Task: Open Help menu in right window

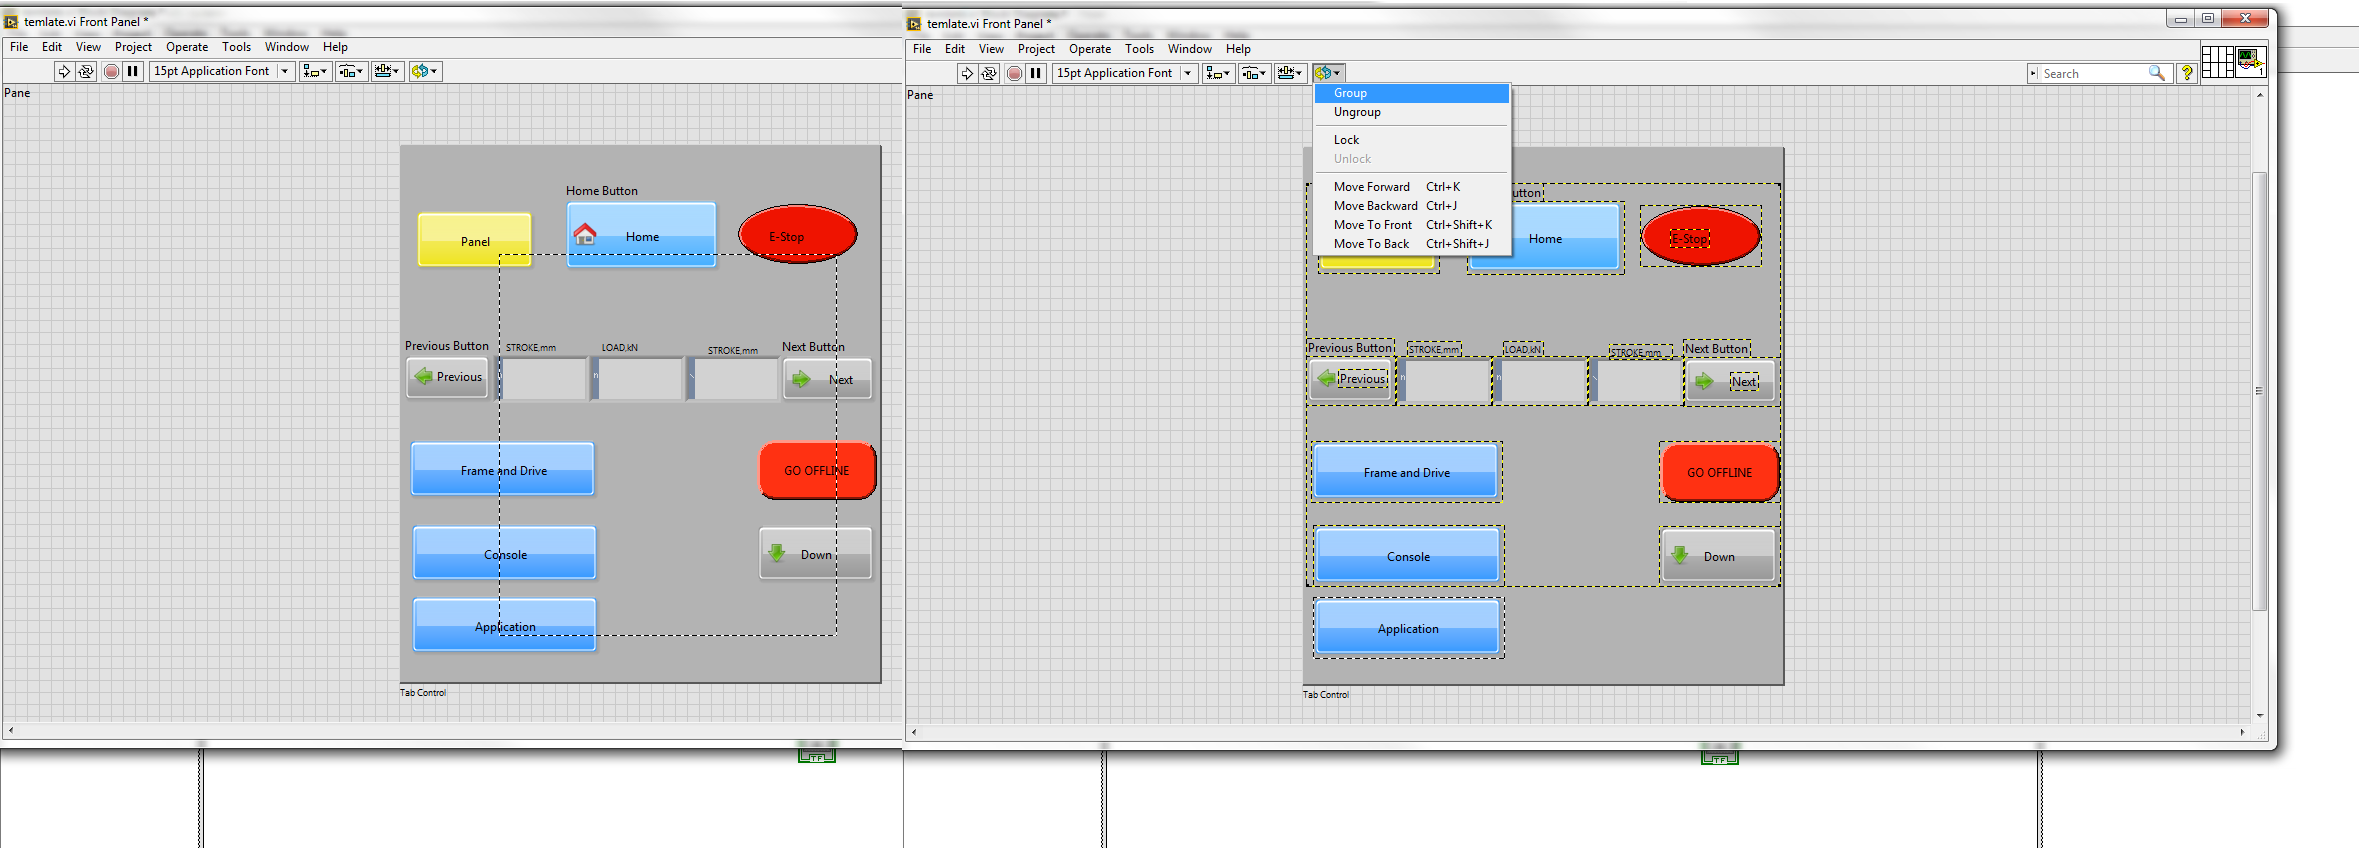Action: (1238, 49)
